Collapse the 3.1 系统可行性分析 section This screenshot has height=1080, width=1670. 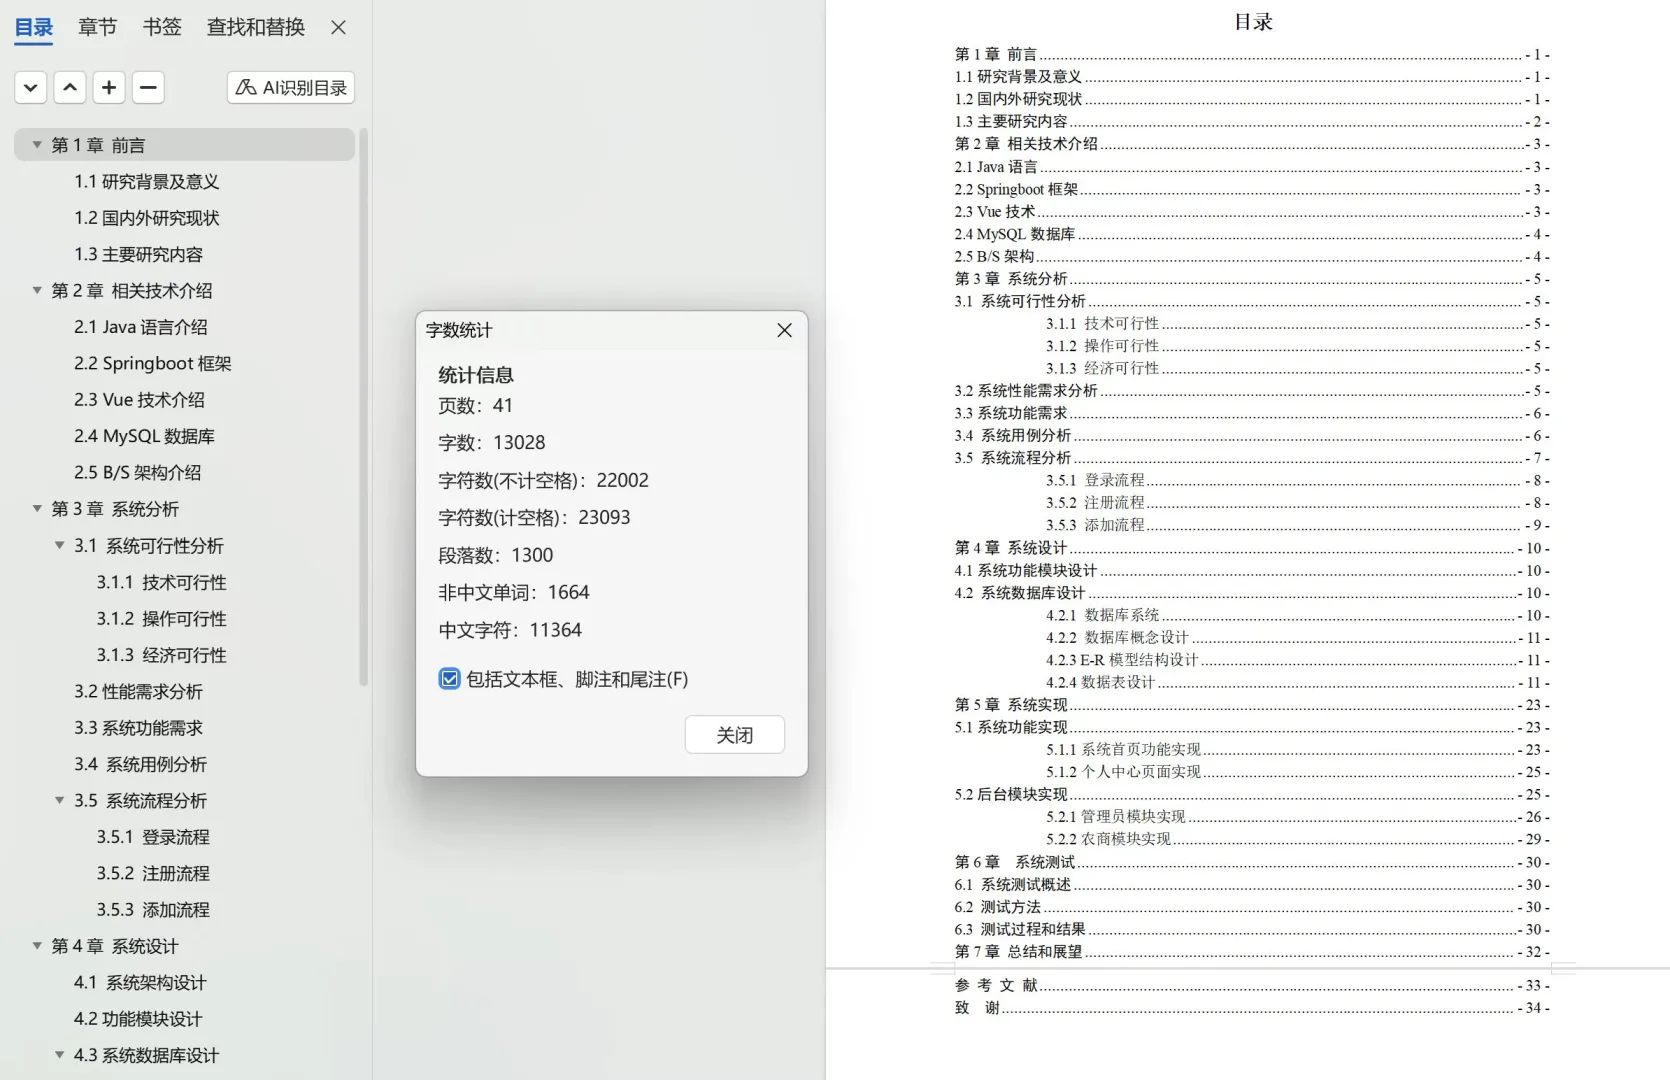(59, 545)
